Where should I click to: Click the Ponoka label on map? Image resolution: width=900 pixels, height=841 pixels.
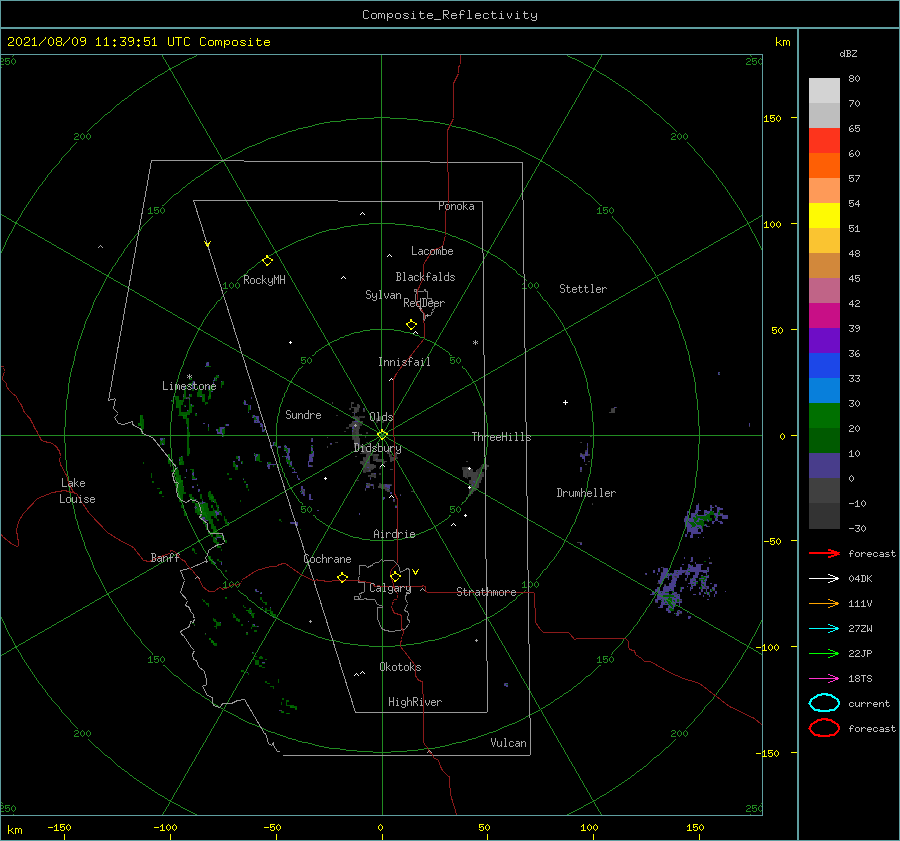point(456,206)
